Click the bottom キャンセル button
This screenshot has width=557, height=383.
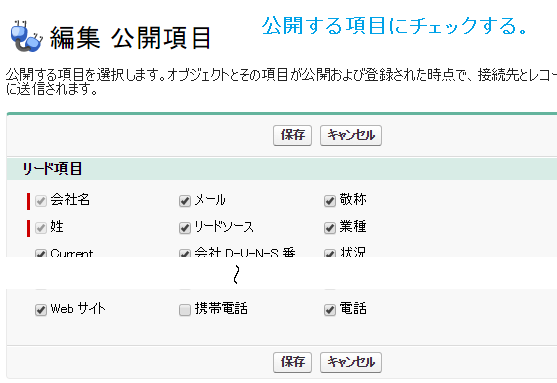351,362
